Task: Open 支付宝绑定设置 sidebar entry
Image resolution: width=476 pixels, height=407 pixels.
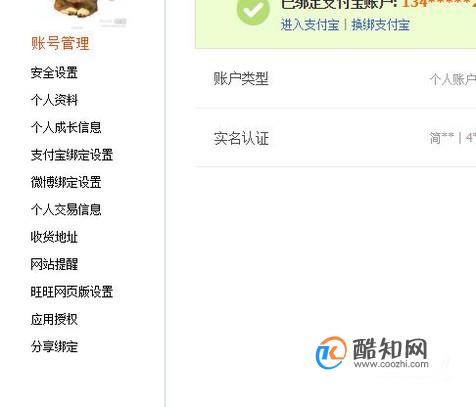Action: click(72, 155)
